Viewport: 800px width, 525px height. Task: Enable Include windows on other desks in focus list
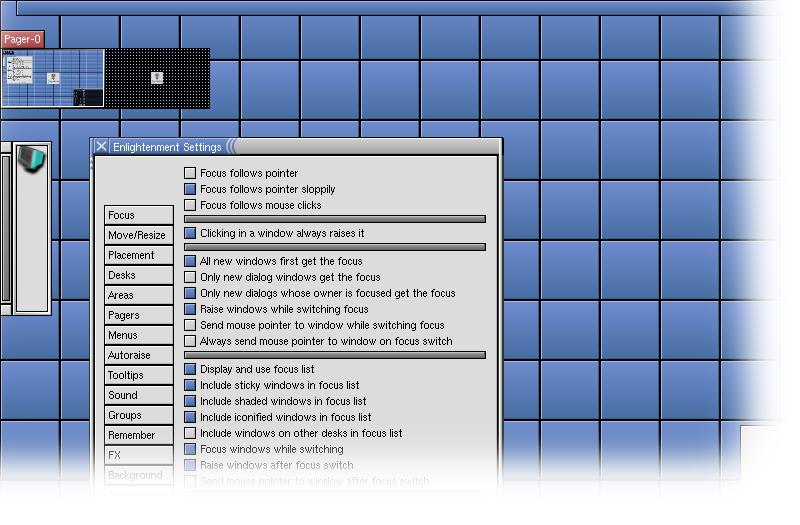pyautogui.click(x=190, y=433)
